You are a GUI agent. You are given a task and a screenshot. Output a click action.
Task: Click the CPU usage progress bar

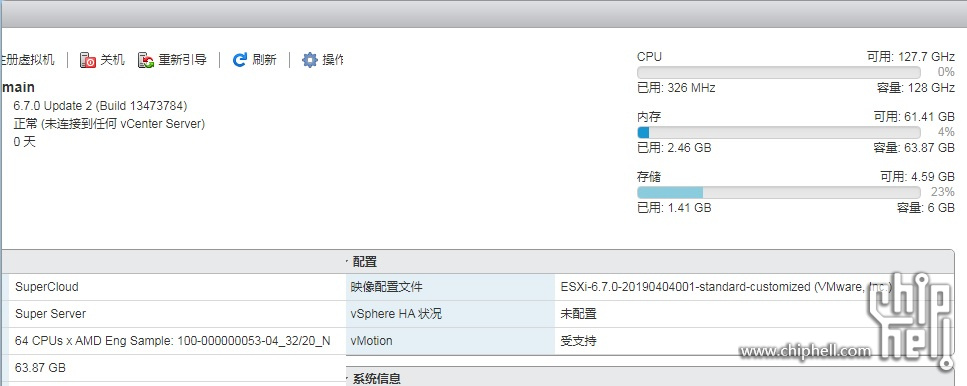(778, 72)
